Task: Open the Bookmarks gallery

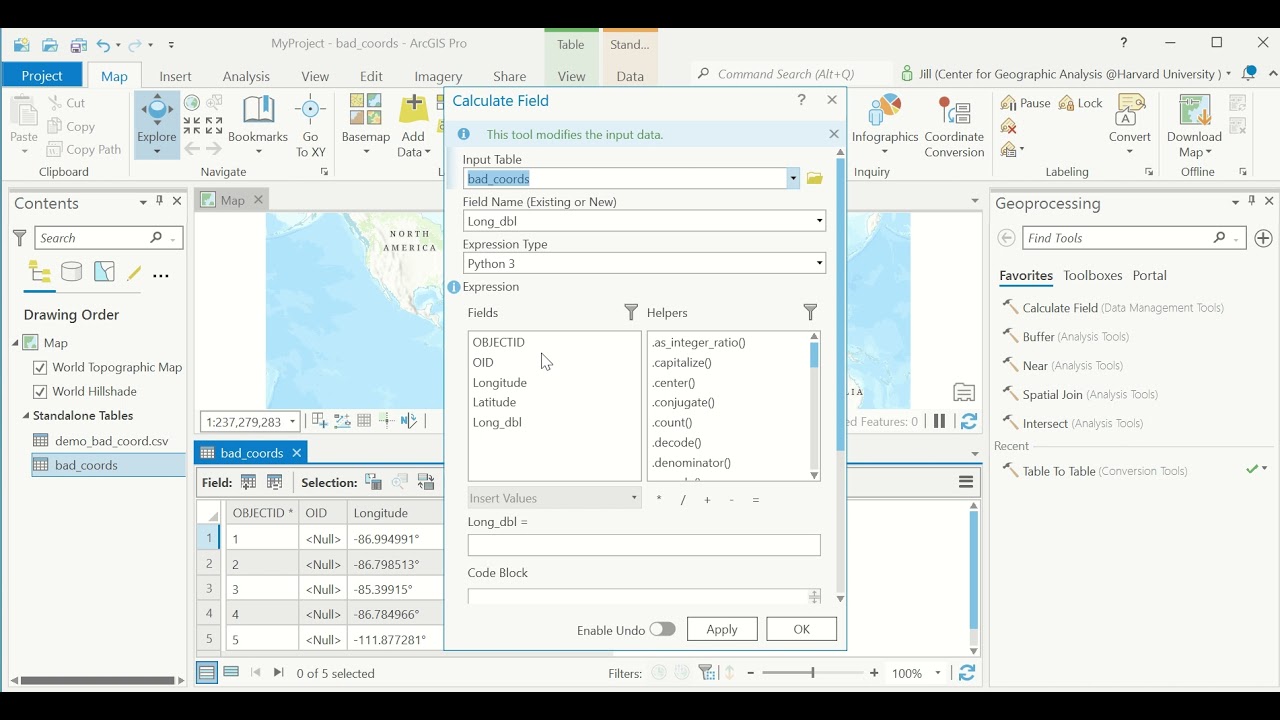Action: (258, 125)
